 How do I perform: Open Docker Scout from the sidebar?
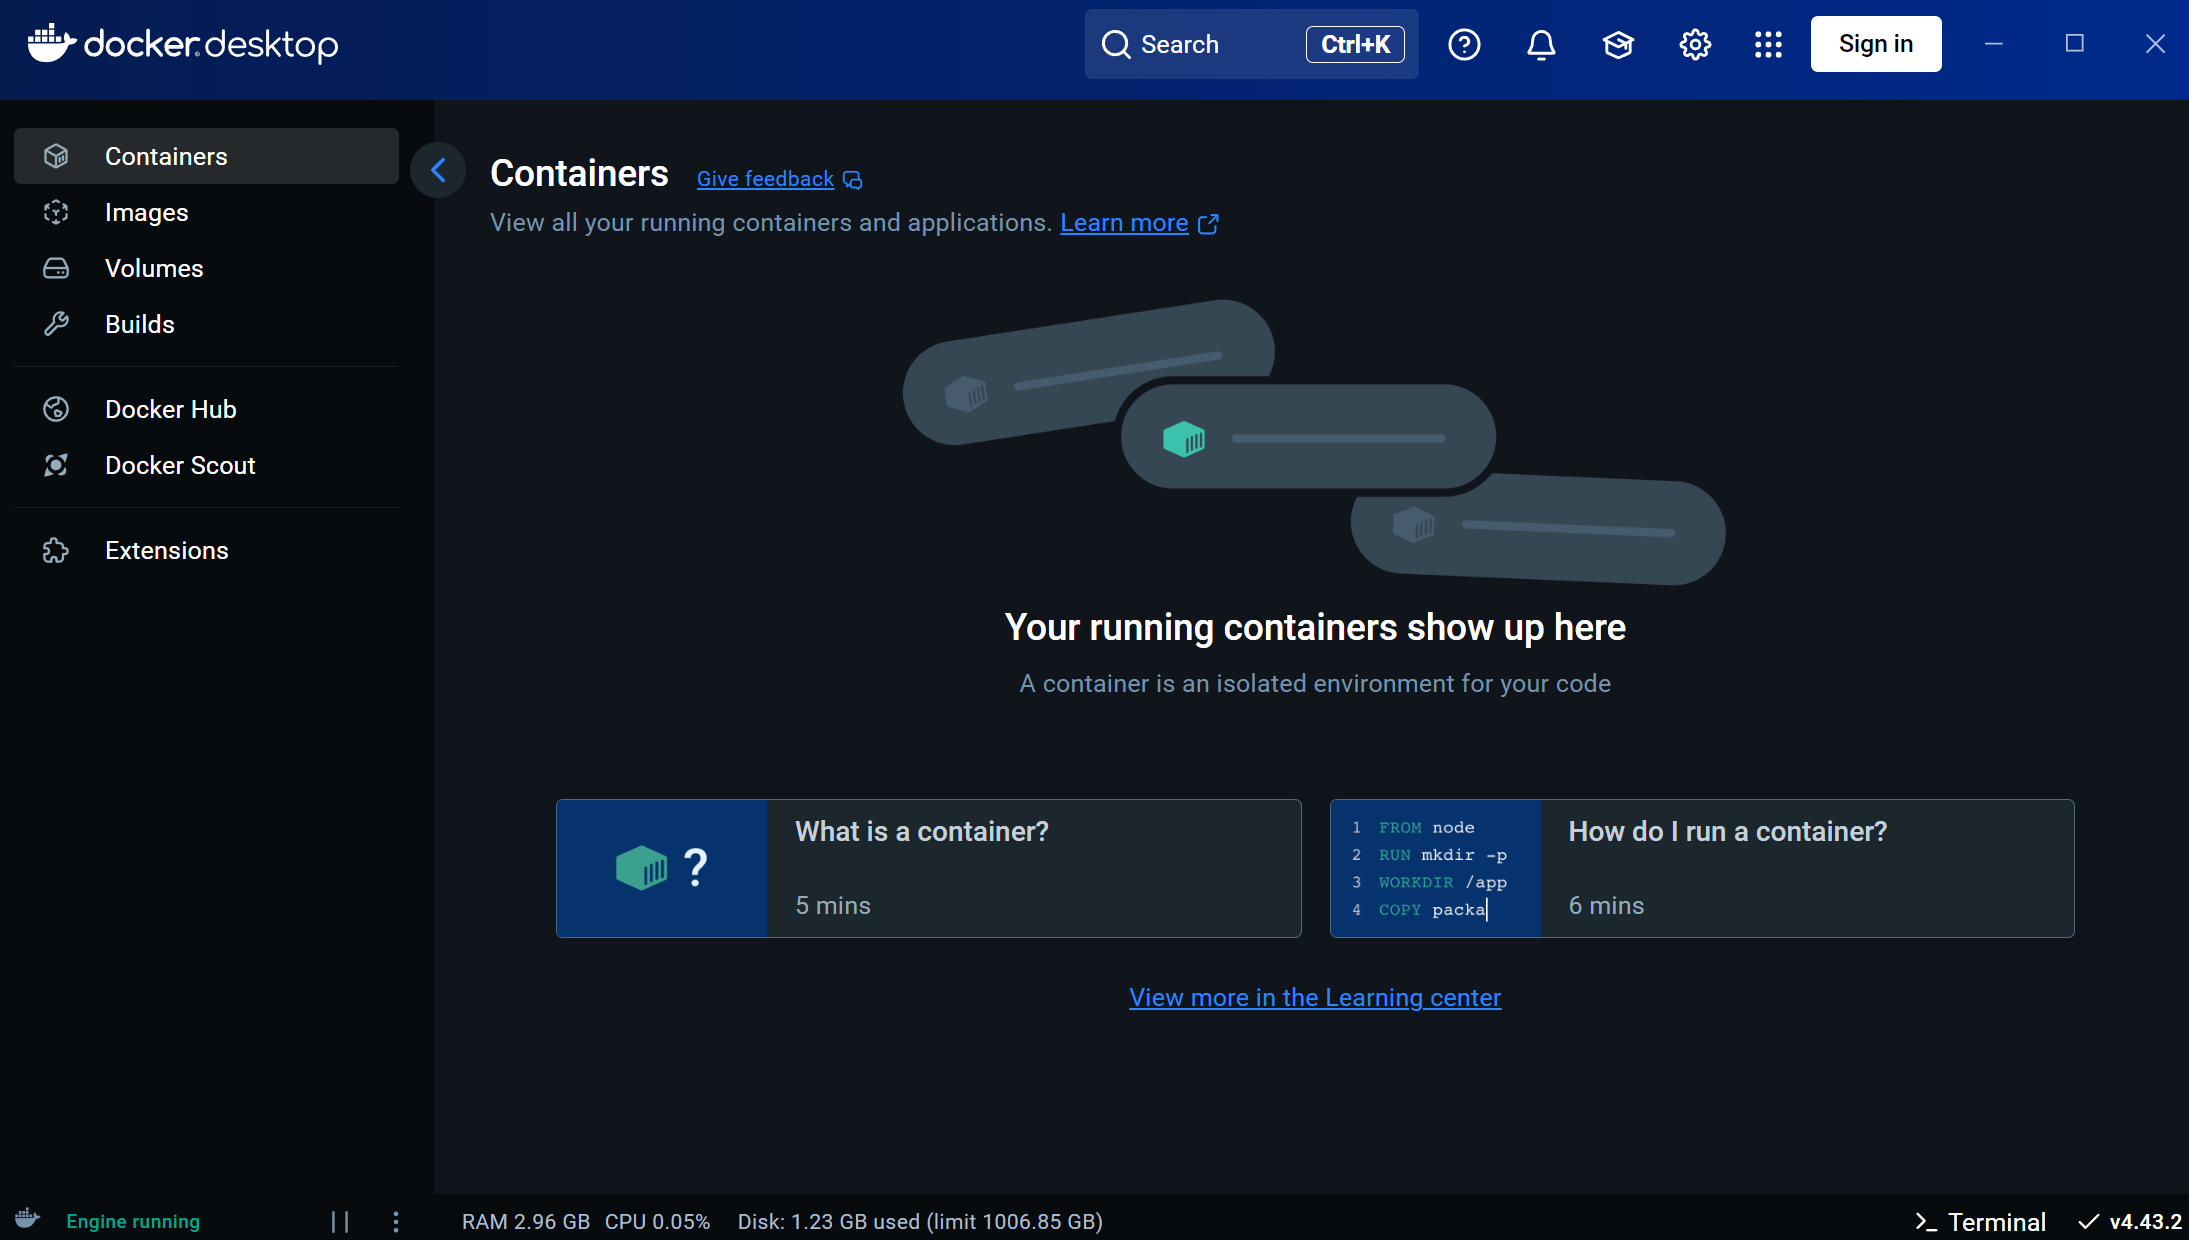(206, 465)
